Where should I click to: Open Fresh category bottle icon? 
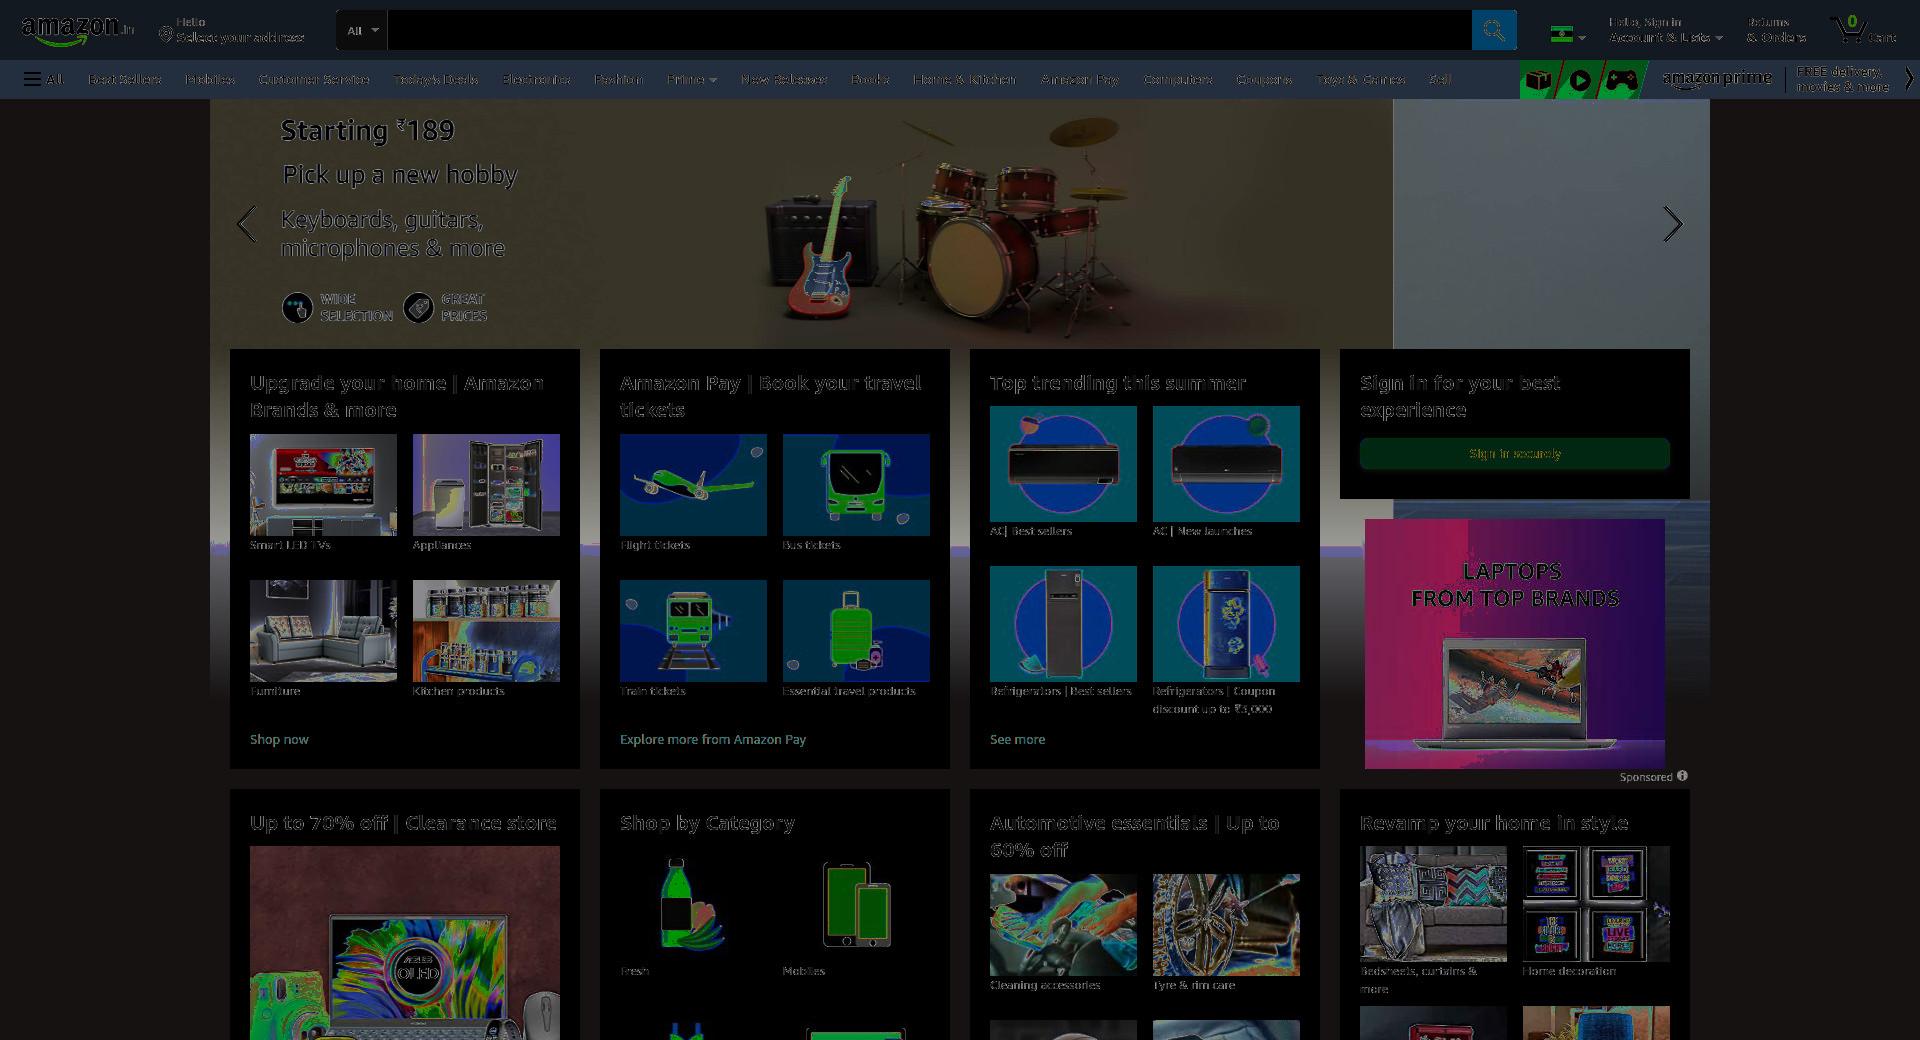(693, 904)
